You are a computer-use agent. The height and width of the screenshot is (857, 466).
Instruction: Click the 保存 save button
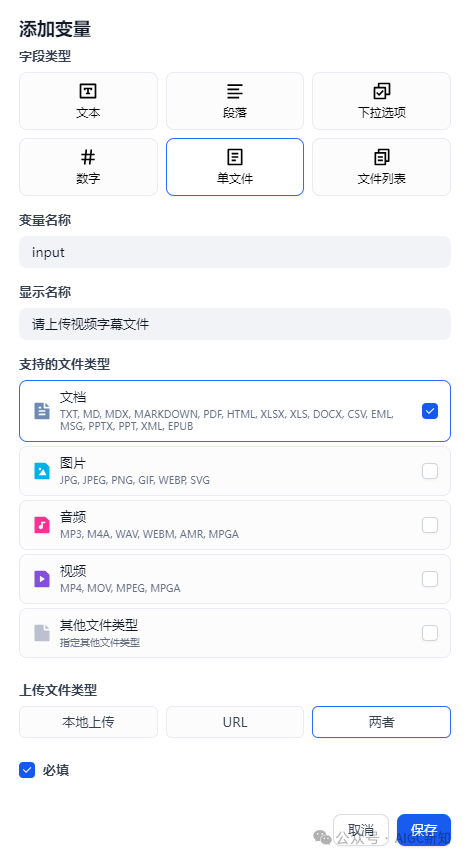tap(424, 830)
